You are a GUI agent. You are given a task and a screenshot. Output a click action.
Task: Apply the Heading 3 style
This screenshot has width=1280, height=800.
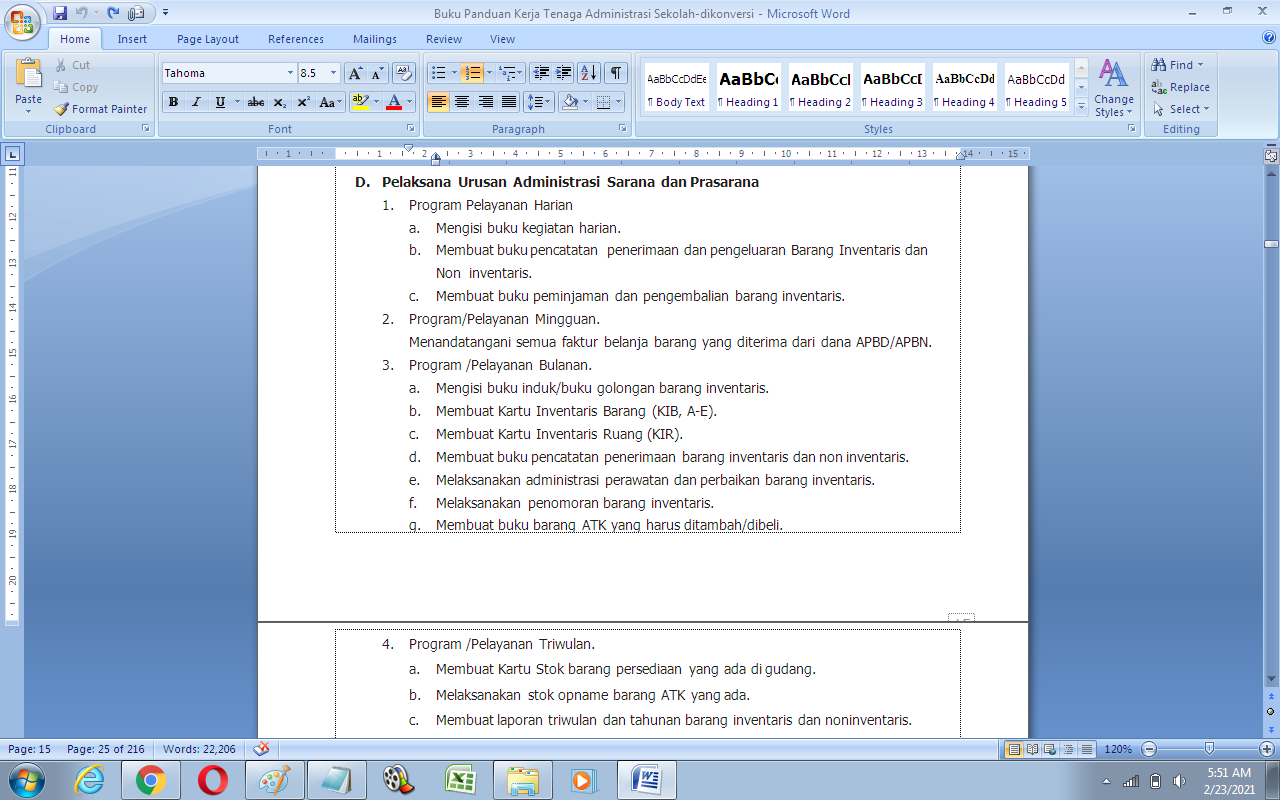tap(892, 88)
